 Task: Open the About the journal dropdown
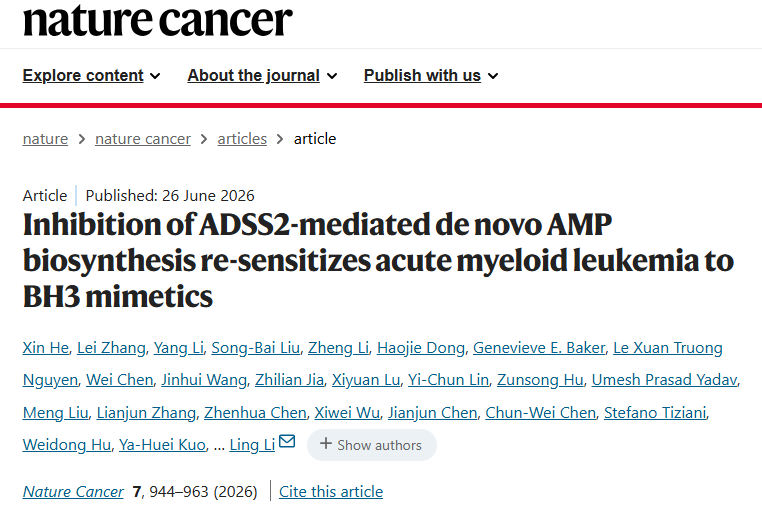pos(262,75)
